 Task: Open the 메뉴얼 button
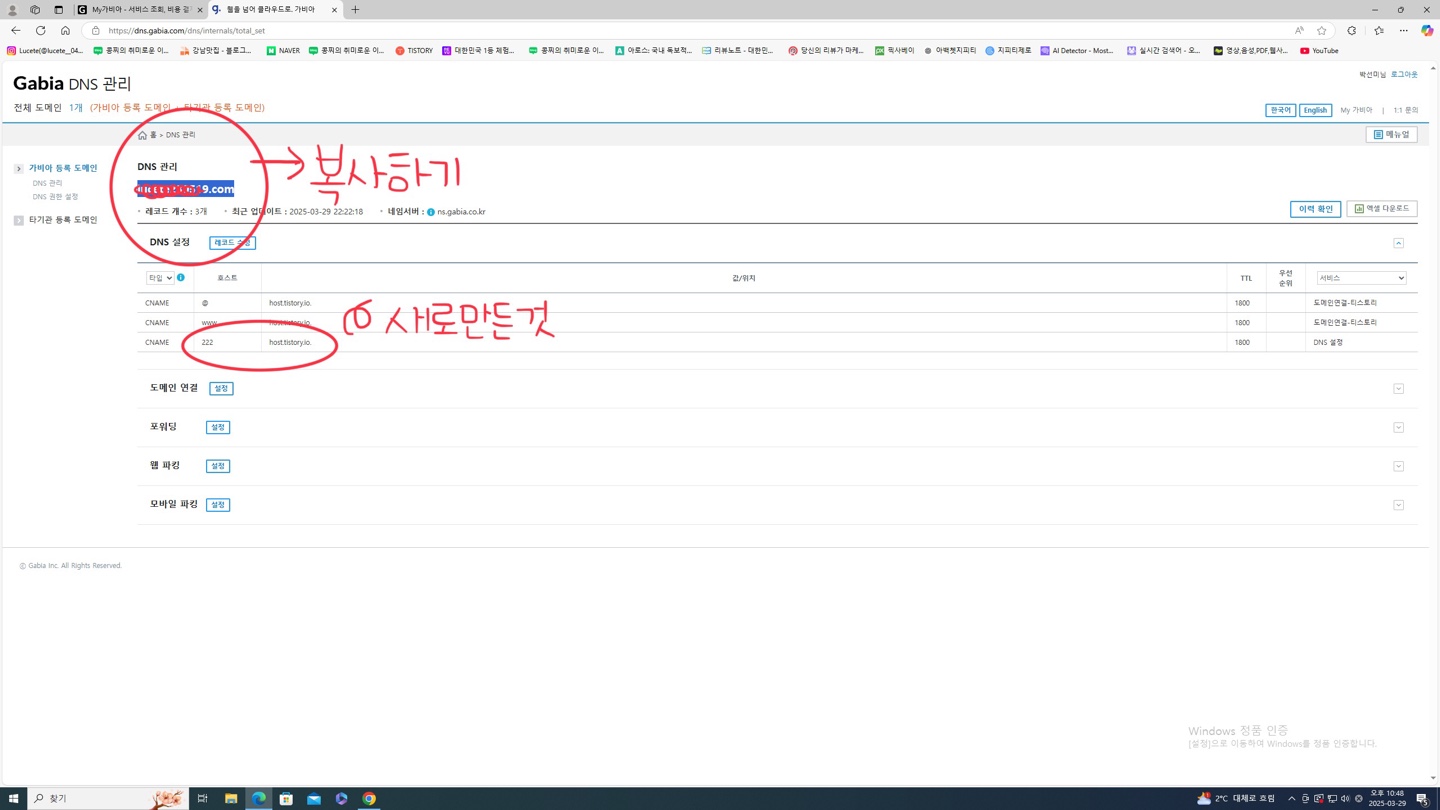pos(1391,134)
